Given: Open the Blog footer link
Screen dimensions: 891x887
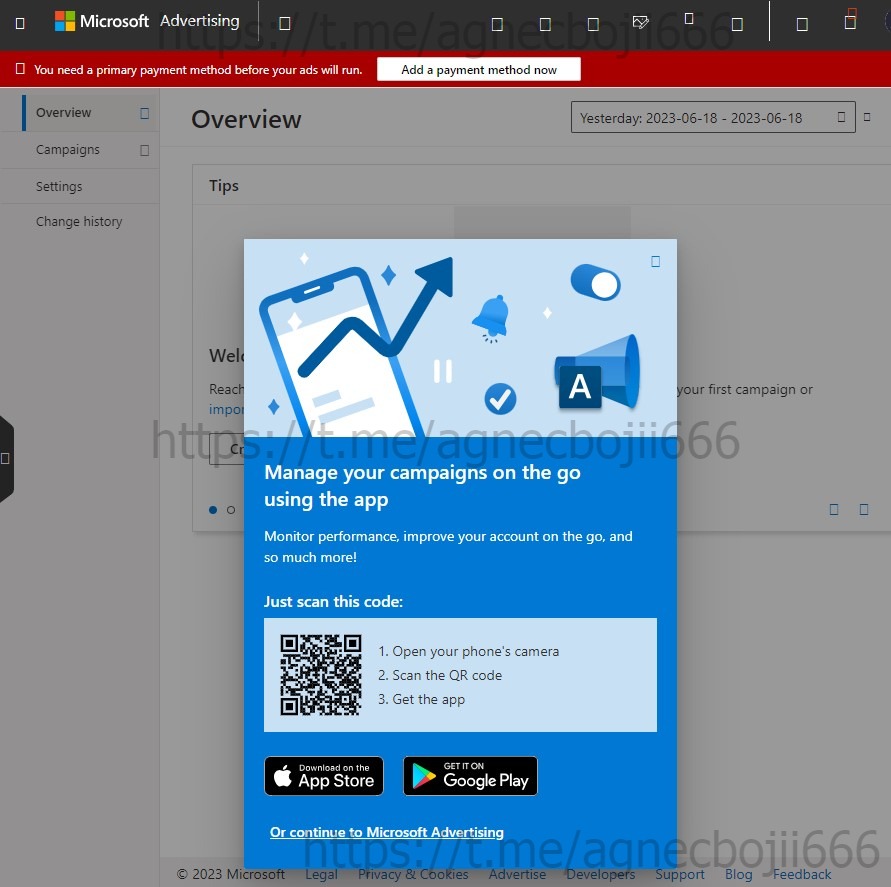Looking at the screenshot, I should [x=738, y=874].
